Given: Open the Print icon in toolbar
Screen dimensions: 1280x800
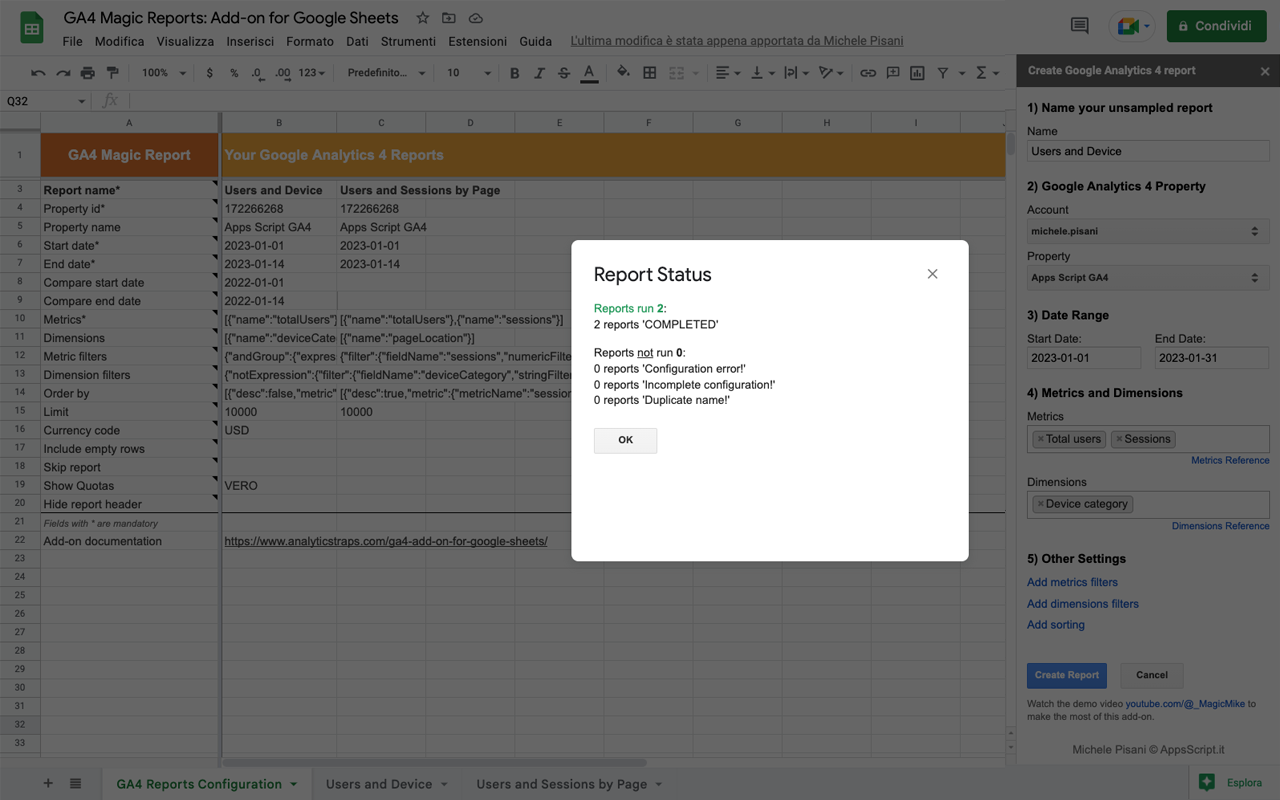Looking at the screenshot, I should pos(86,72).
